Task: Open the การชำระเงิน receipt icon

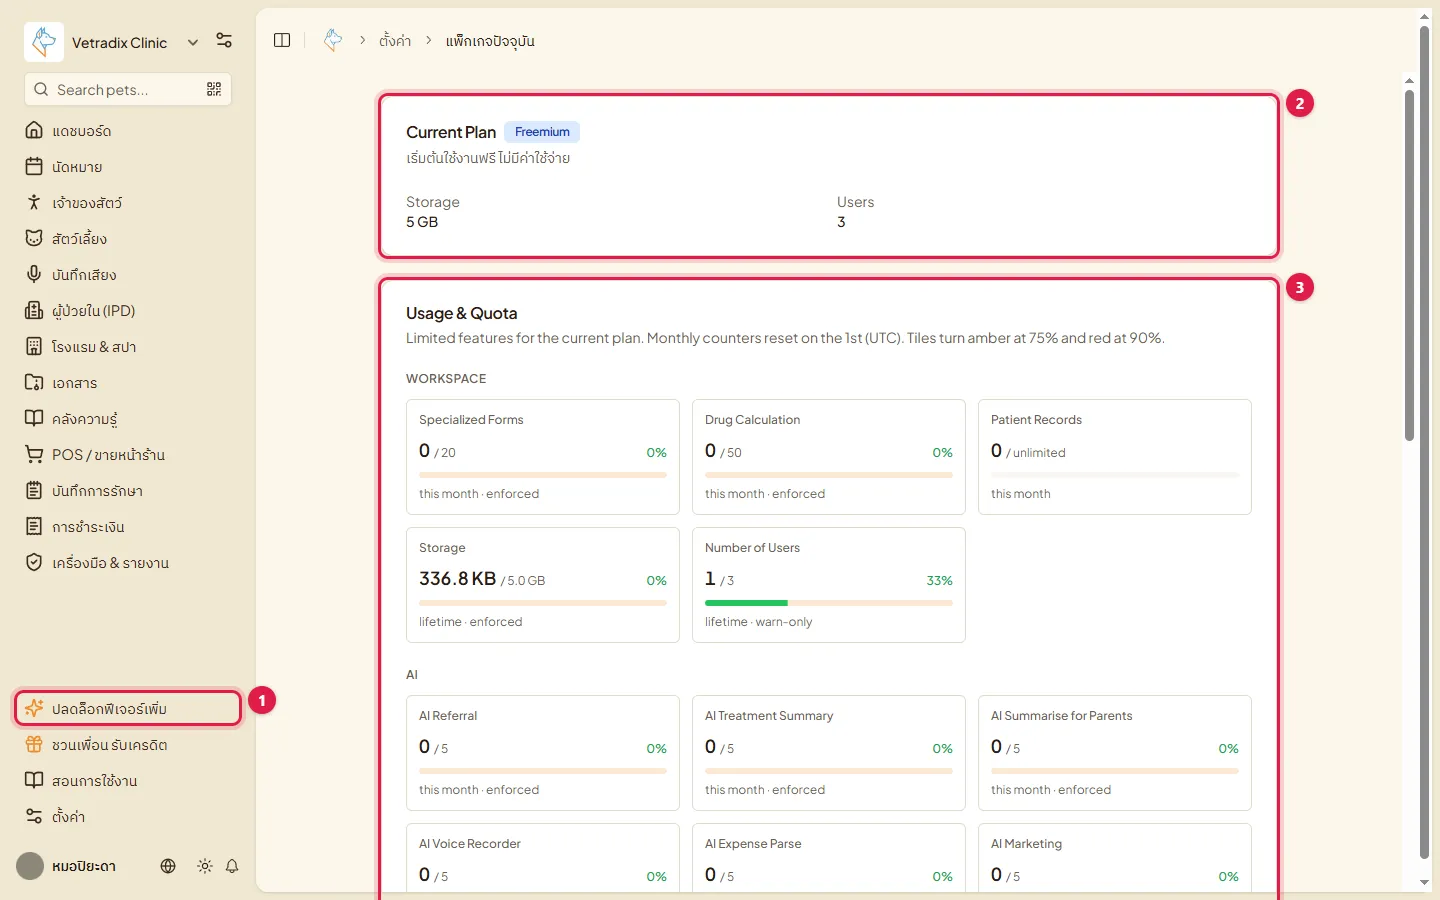Action: [x=34, y=526]
